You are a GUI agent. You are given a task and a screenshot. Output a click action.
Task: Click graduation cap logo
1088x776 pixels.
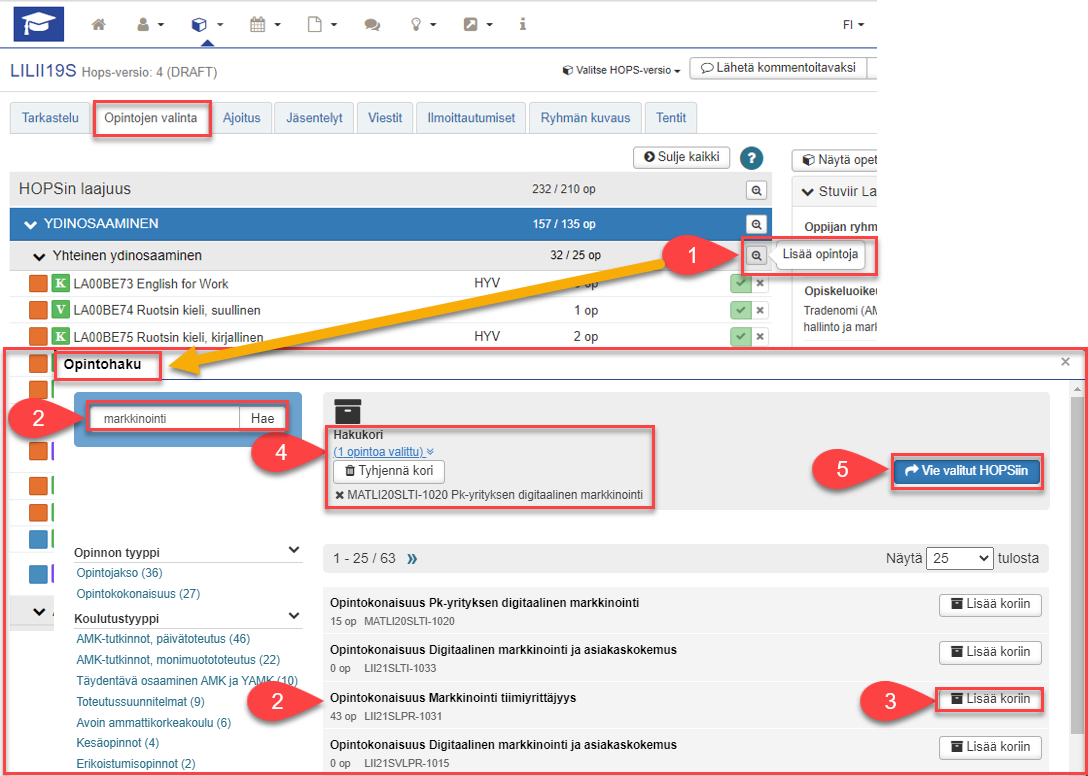pyautogui.click(x=38, y=24)
